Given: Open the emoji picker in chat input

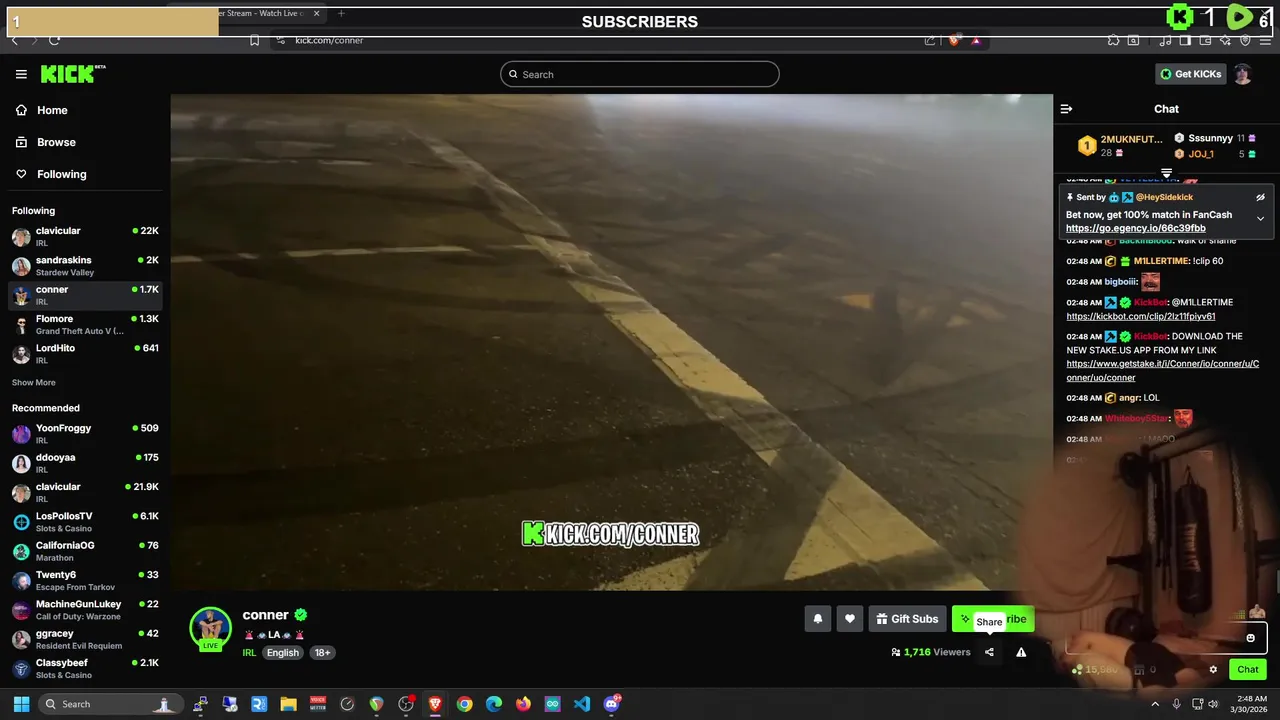Looking at the screenshot, I should pos(1250,638).
